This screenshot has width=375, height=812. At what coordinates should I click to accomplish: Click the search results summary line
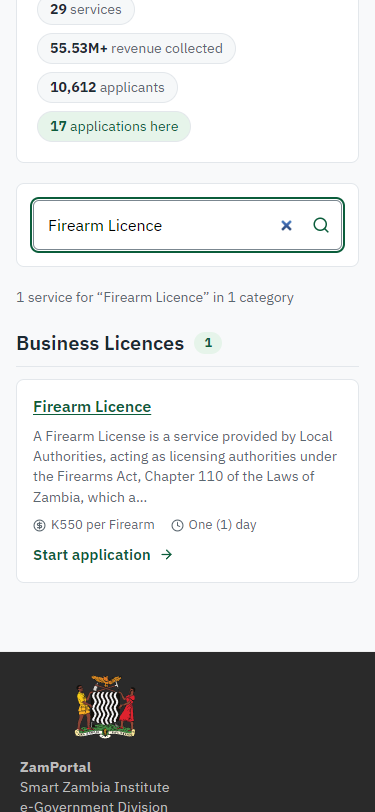(155, 297)
